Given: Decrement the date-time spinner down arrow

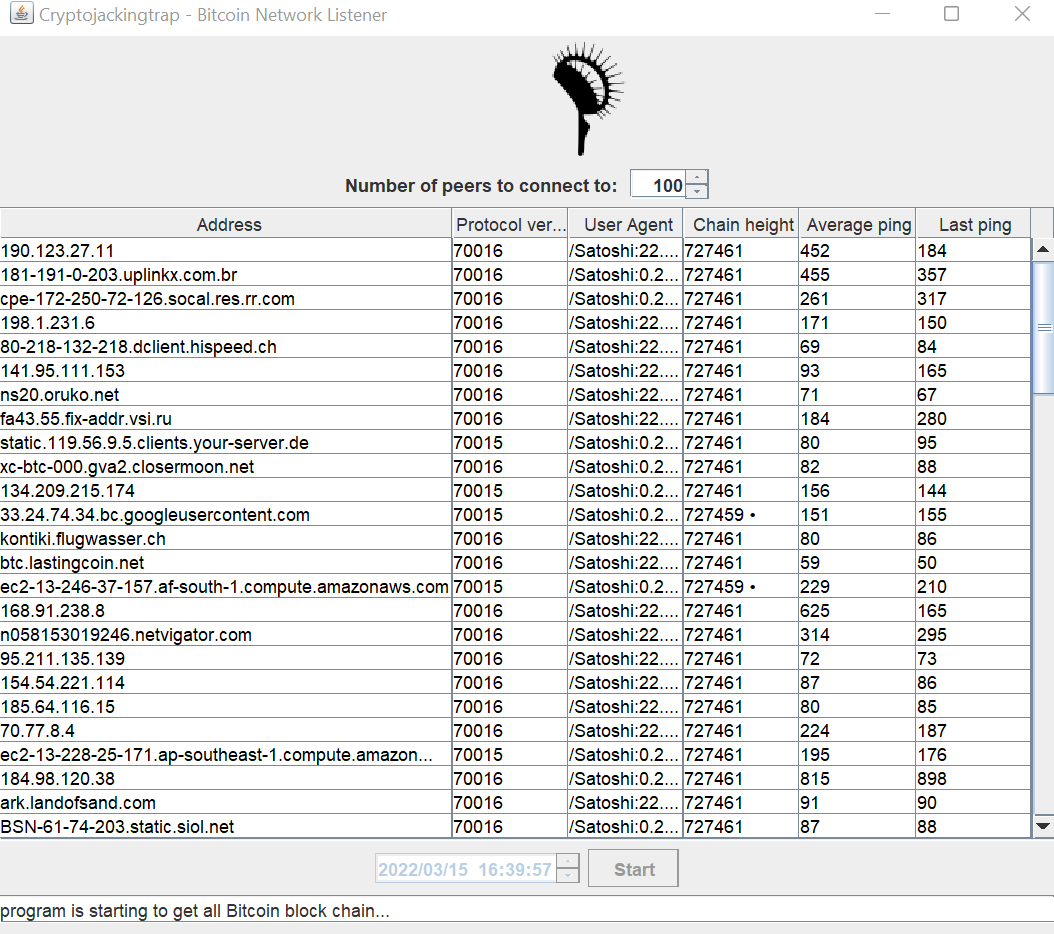Looking at the screenshot, I should tap(568, 875).
